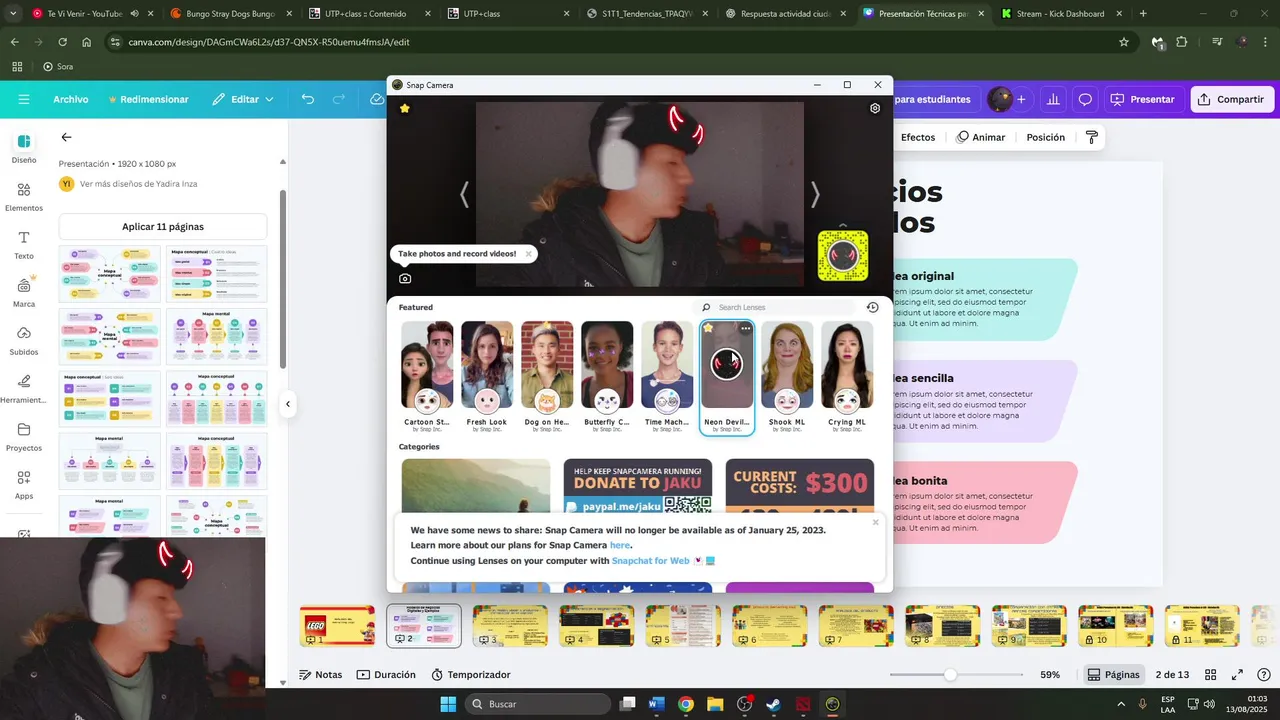Open Canva help question mark
The image size is (1280, 720).
[1264, 675]
